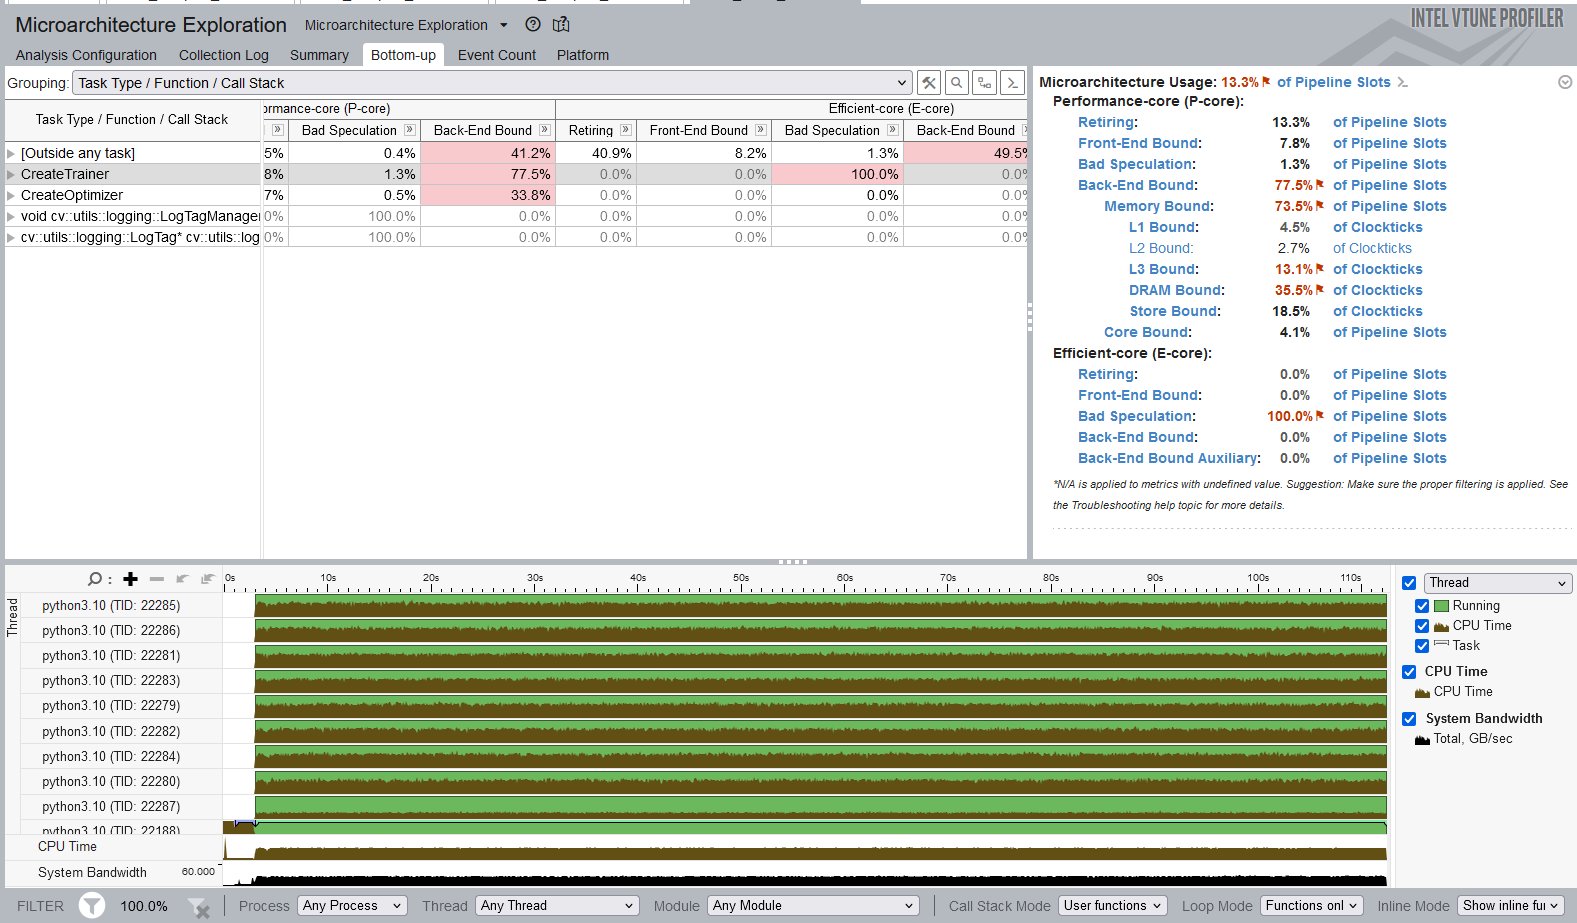1577x923 pixels.
Task: Zoom in on timeline with plus icon
Action: pos(130,579)
